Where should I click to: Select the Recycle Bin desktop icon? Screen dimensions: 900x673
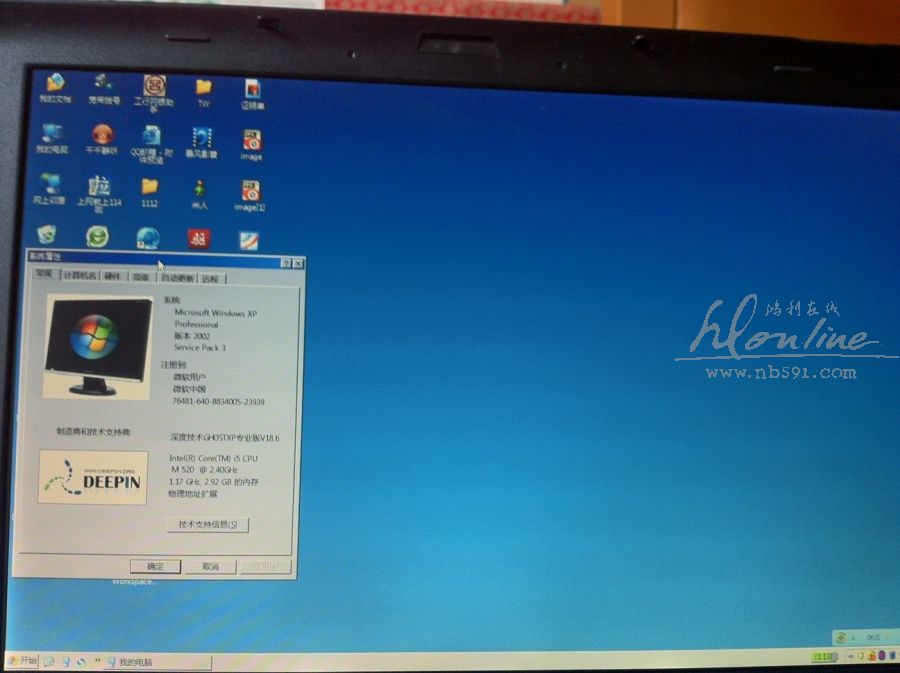[46, 234]
